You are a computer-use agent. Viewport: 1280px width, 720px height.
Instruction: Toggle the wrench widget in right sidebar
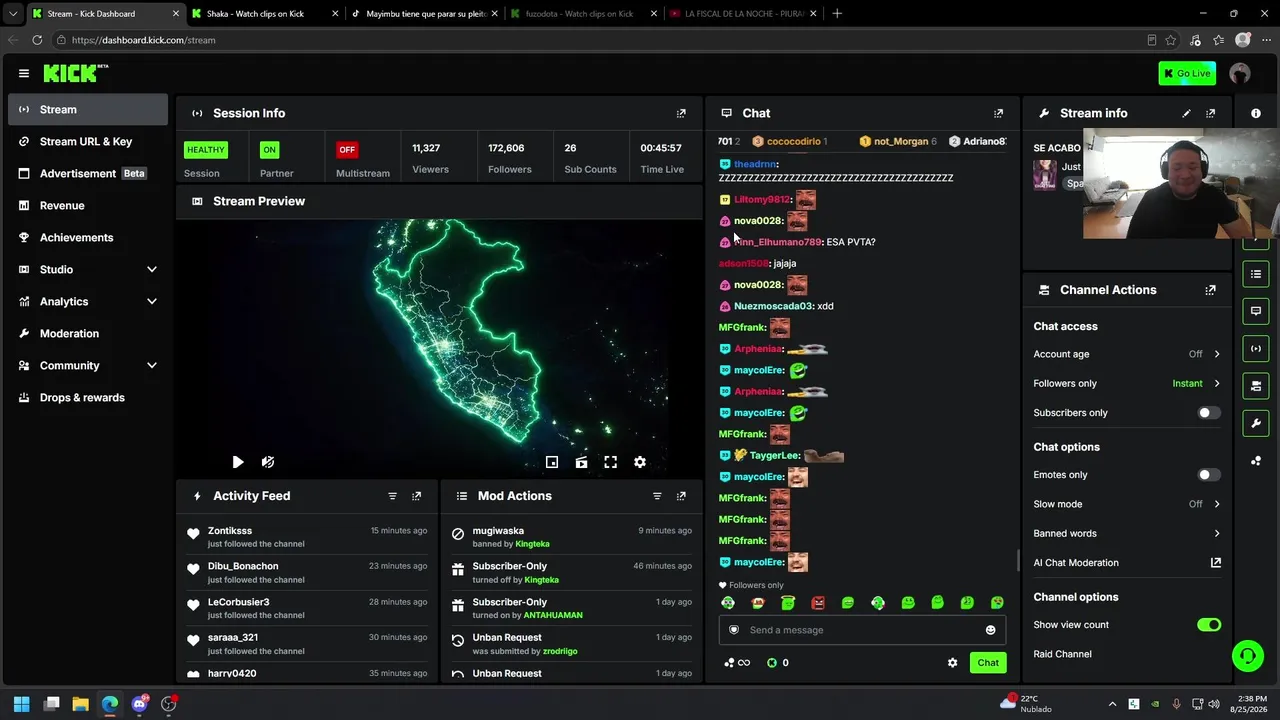pos(1256,424)
